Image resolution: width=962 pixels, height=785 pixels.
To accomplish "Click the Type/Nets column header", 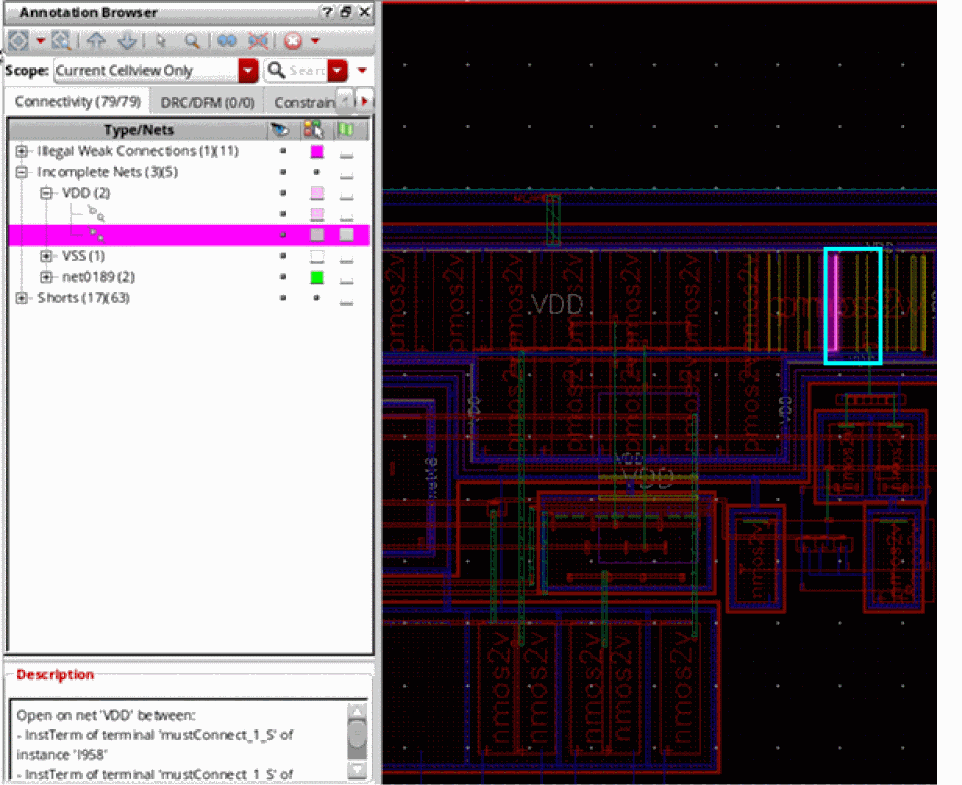I will (x=138, y=130).
